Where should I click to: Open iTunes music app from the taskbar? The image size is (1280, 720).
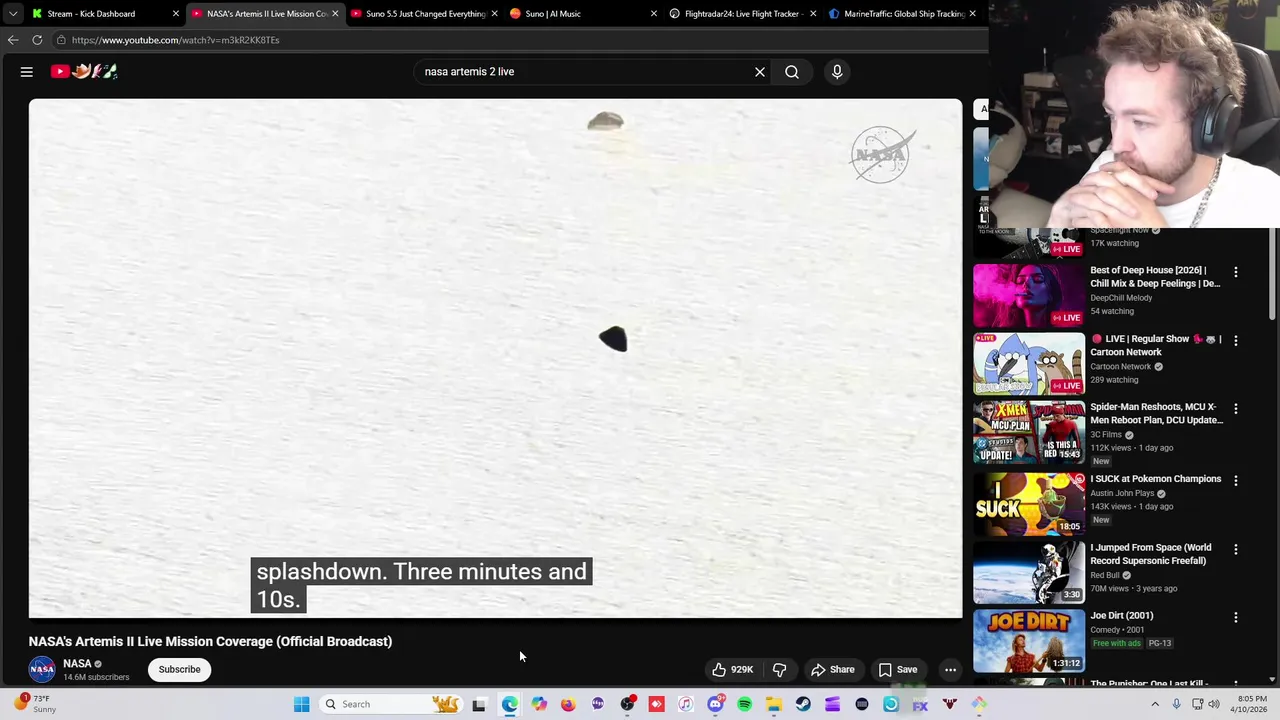tap(685, 704)
